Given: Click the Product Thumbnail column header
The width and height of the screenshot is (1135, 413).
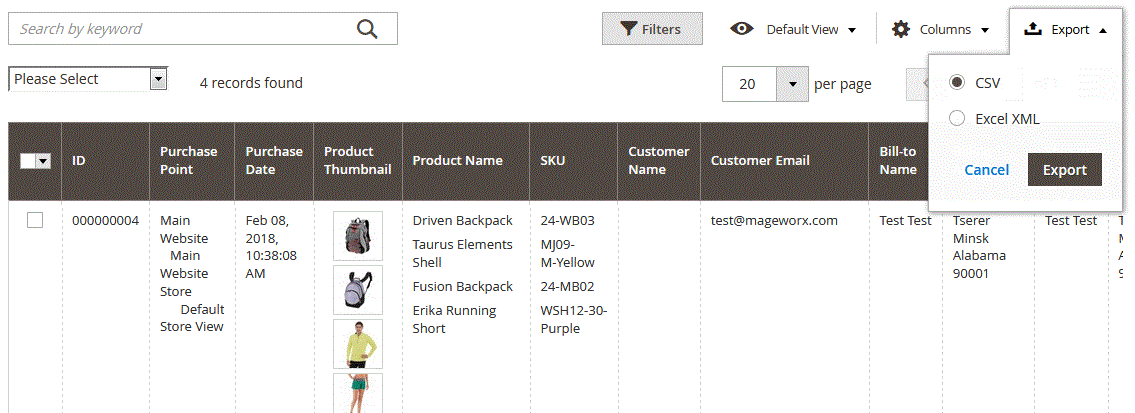Looking at the screenshot, I should click(358, 161).
